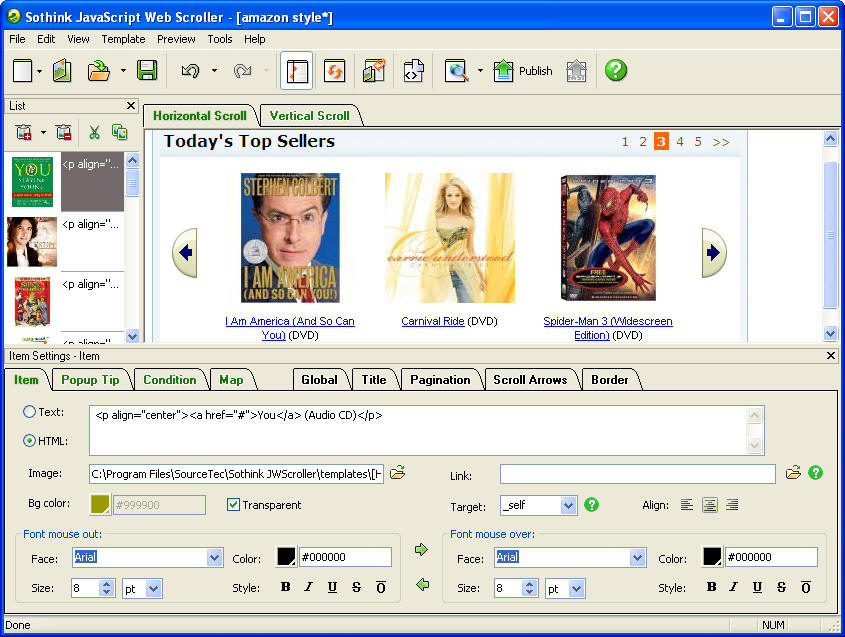Click the Bg color swatch

coord(100,505)
